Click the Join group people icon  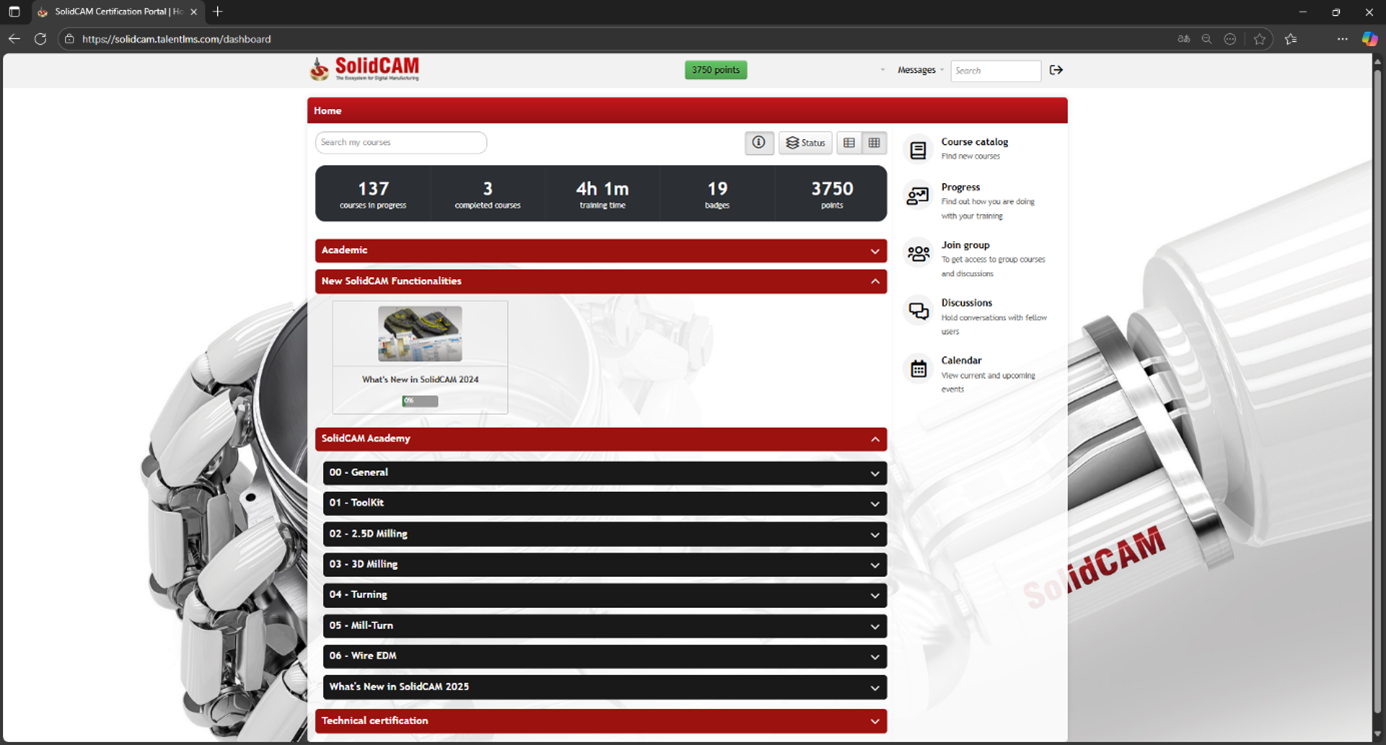pyautogui.click(x=918, y=253)
